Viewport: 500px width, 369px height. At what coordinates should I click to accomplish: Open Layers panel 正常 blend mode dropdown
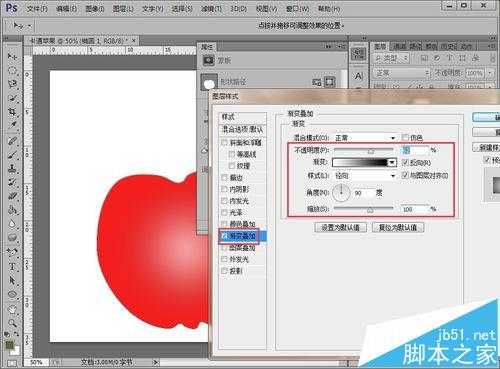tap(402, 72)
